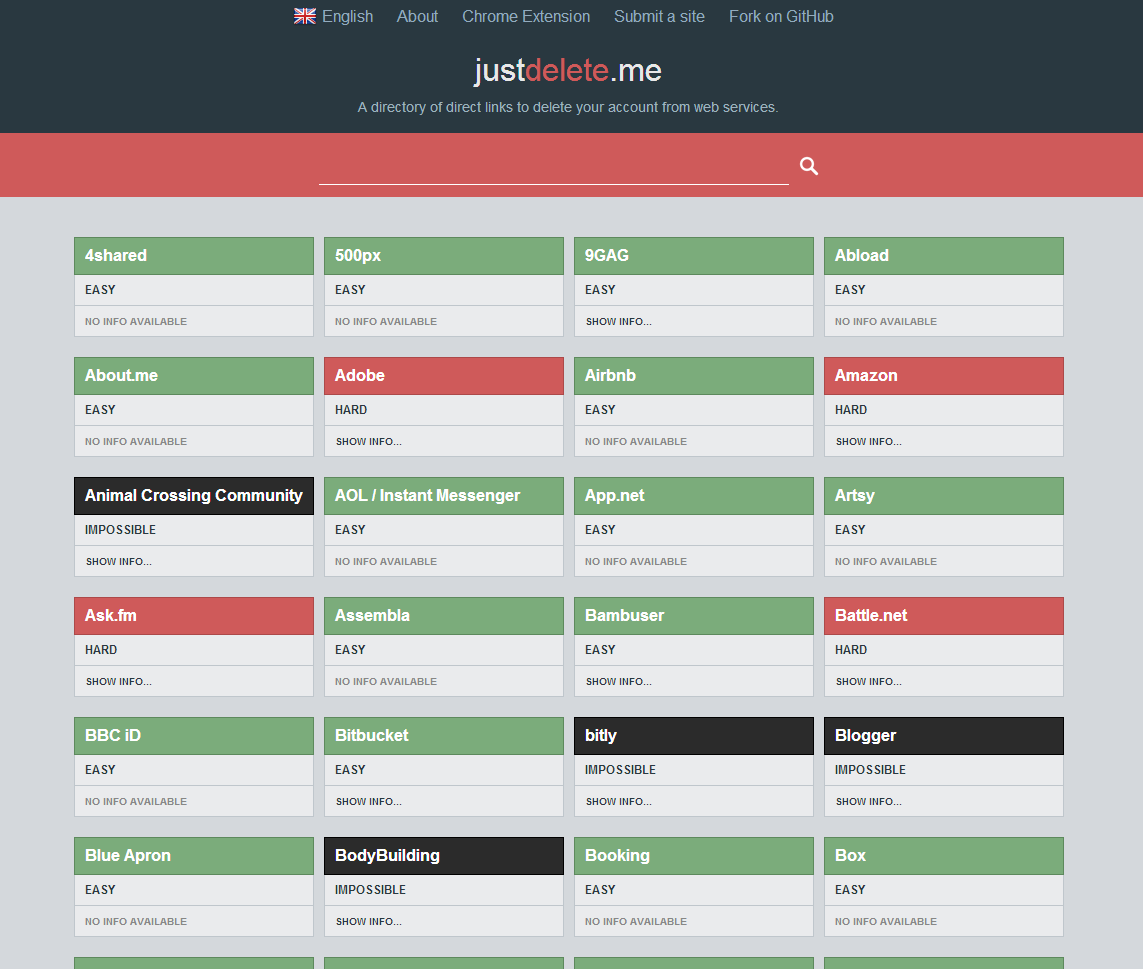Show info for Blogger
Viewport: 1143px width, 969px height.
867,801
